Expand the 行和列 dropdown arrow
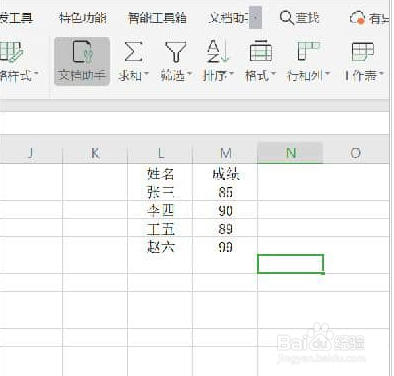394x376 pixels. 327,74
